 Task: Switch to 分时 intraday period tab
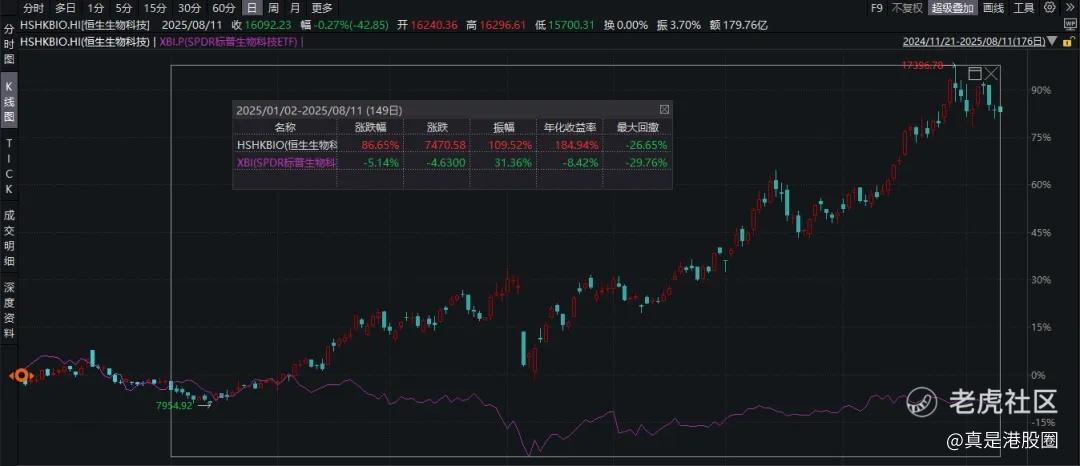(x=34, y=8)
